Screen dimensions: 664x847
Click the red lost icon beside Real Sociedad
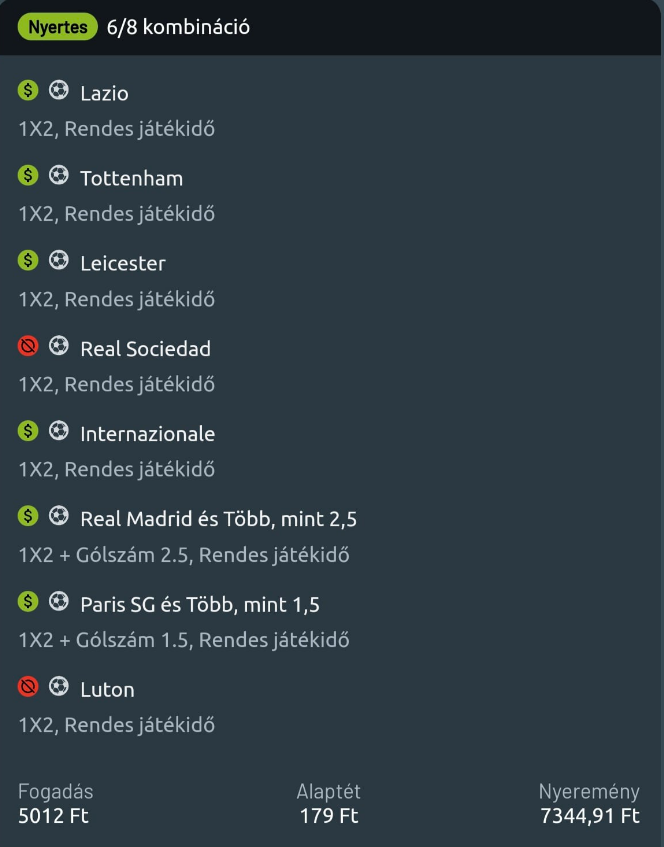28,347
